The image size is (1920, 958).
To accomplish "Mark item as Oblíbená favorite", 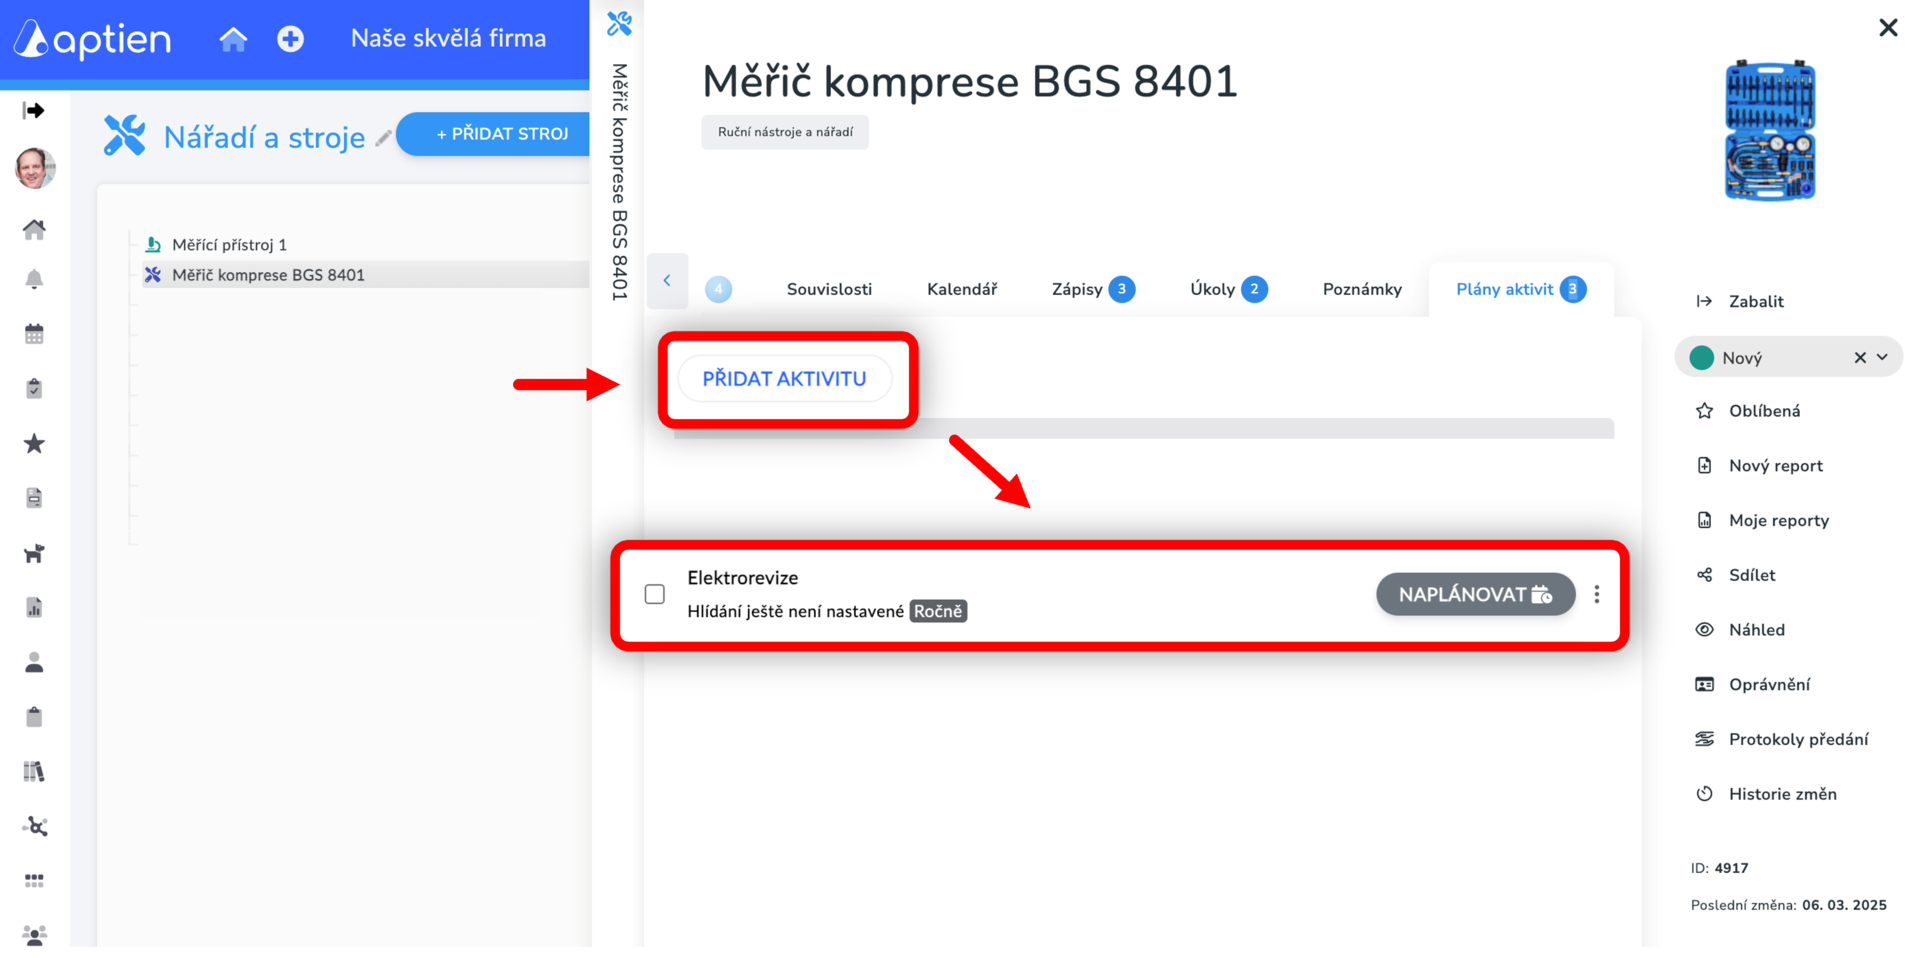I will [1764, 411].
